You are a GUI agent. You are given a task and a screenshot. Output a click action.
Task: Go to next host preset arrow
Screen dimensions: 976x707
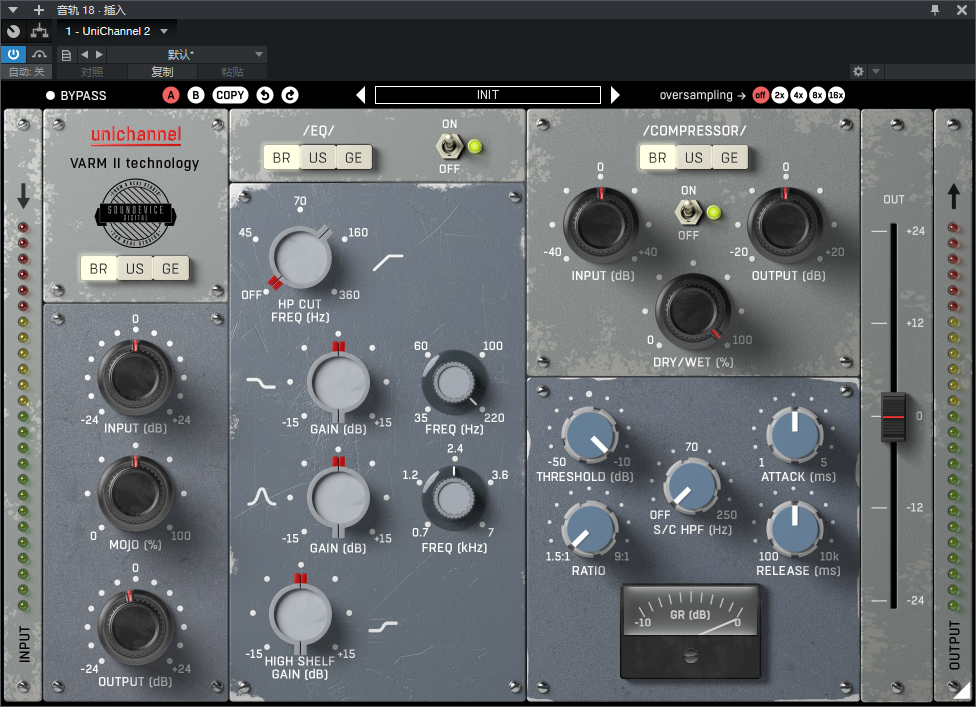click(99, 55)
